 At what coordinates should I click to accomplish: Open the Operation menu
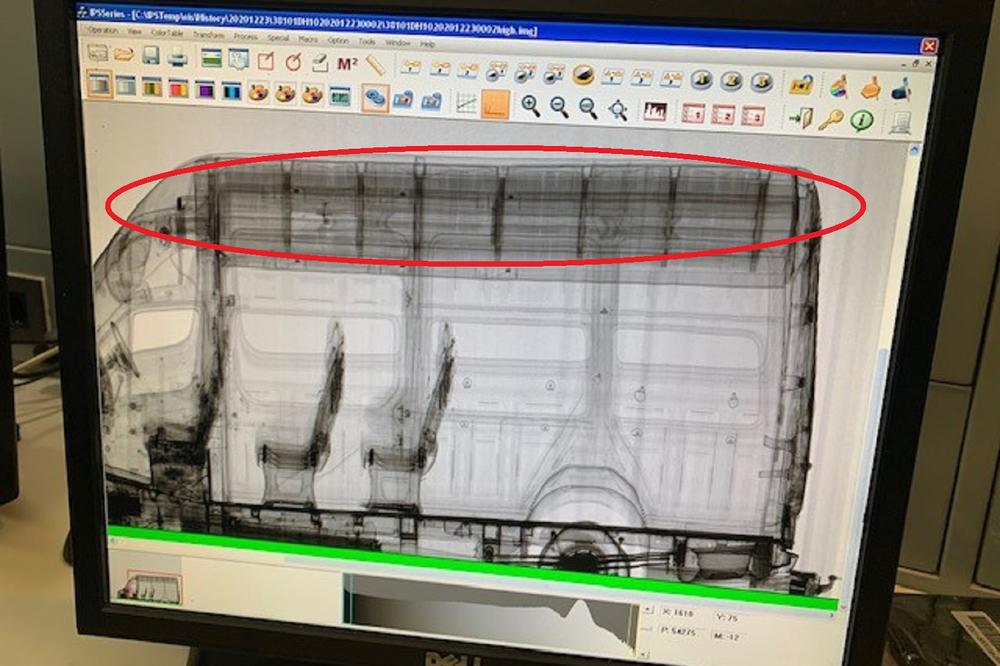point(103,31)
